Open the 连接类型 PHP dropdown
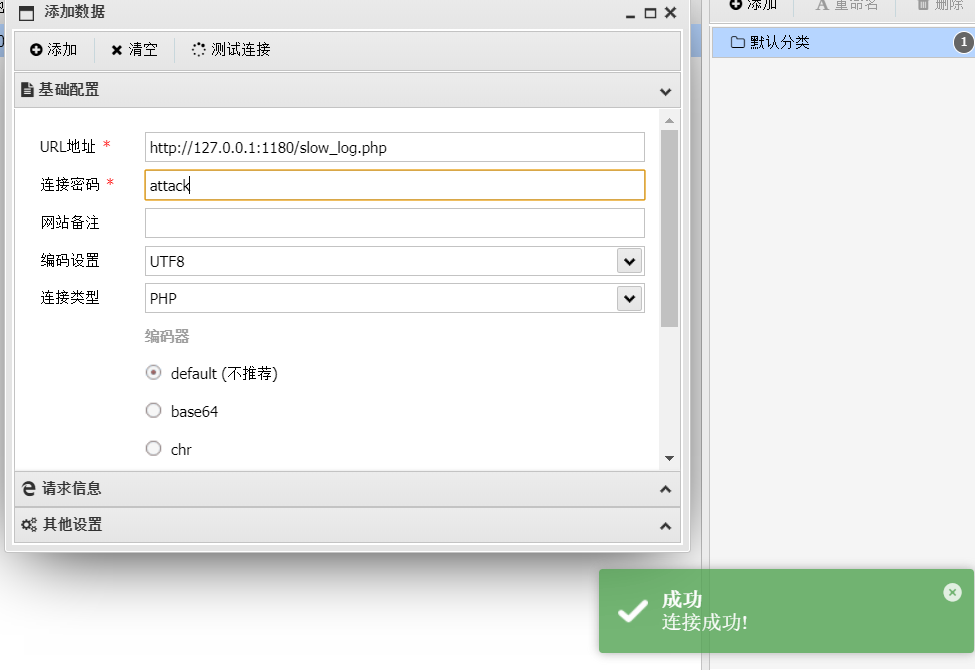975x670 pixels. point(629,298)
